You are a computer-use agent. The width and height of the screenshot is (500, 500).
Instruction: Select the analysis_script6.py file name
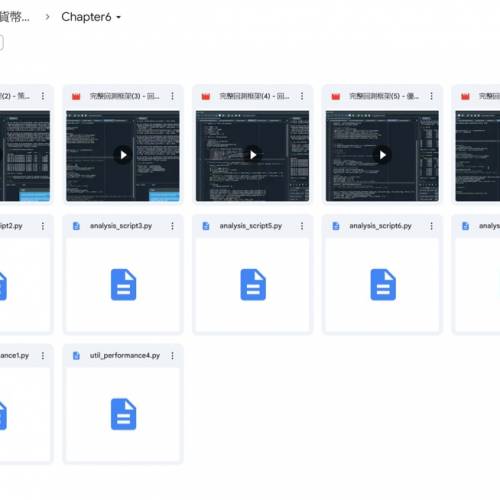380,226
